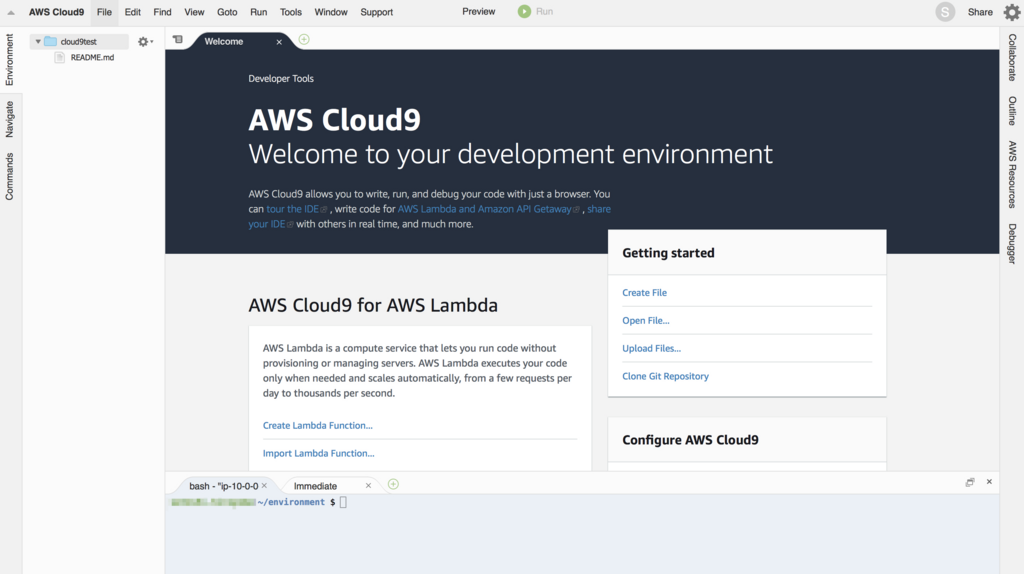The height and width of the screenshot is (574, 1024).
Task: Click the Create File link
Action: point(645,293)
